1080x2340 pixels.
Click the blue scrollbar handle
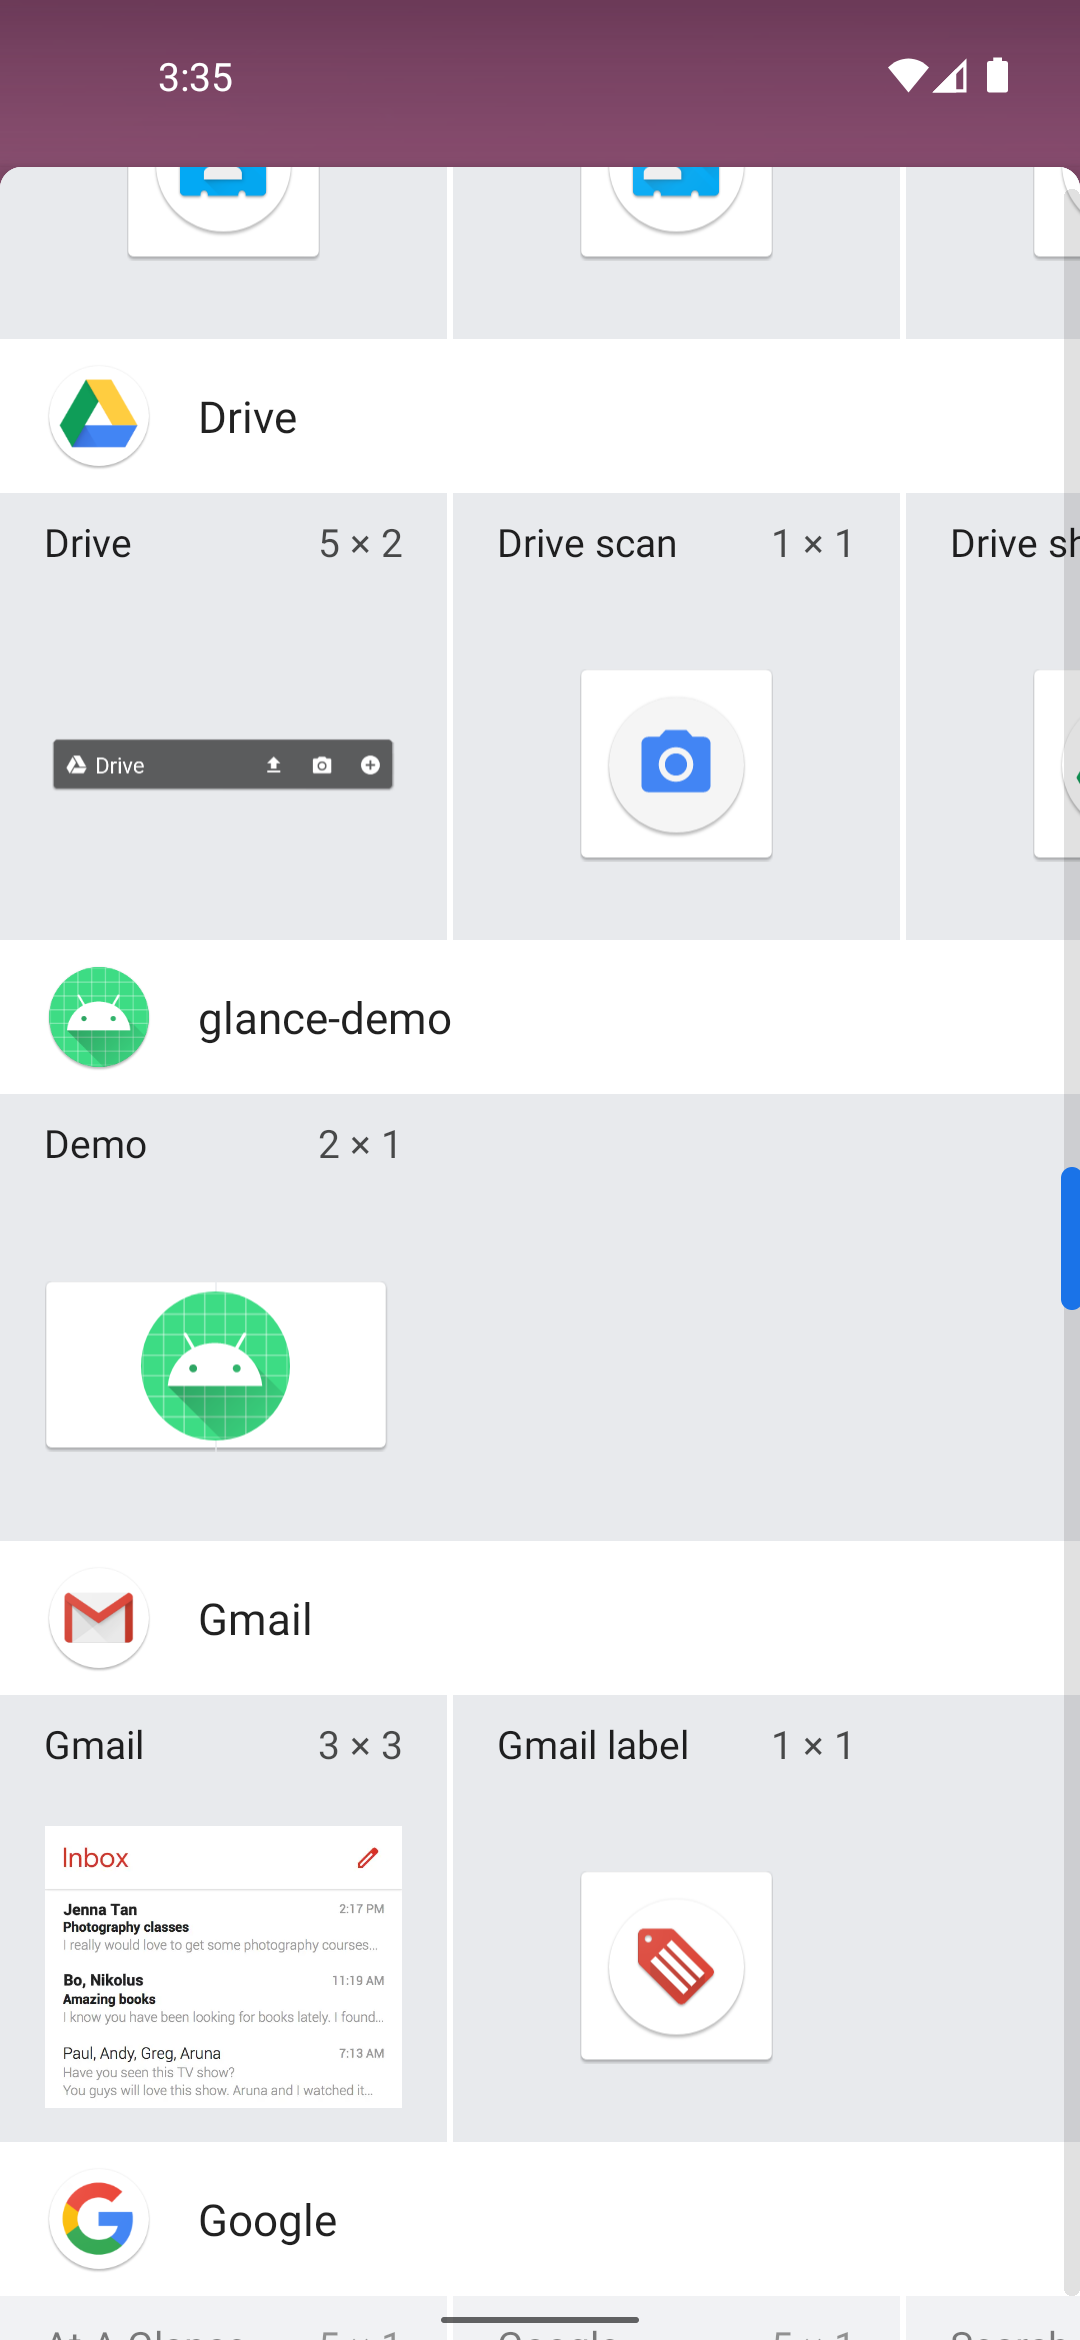point(1070,1238)
